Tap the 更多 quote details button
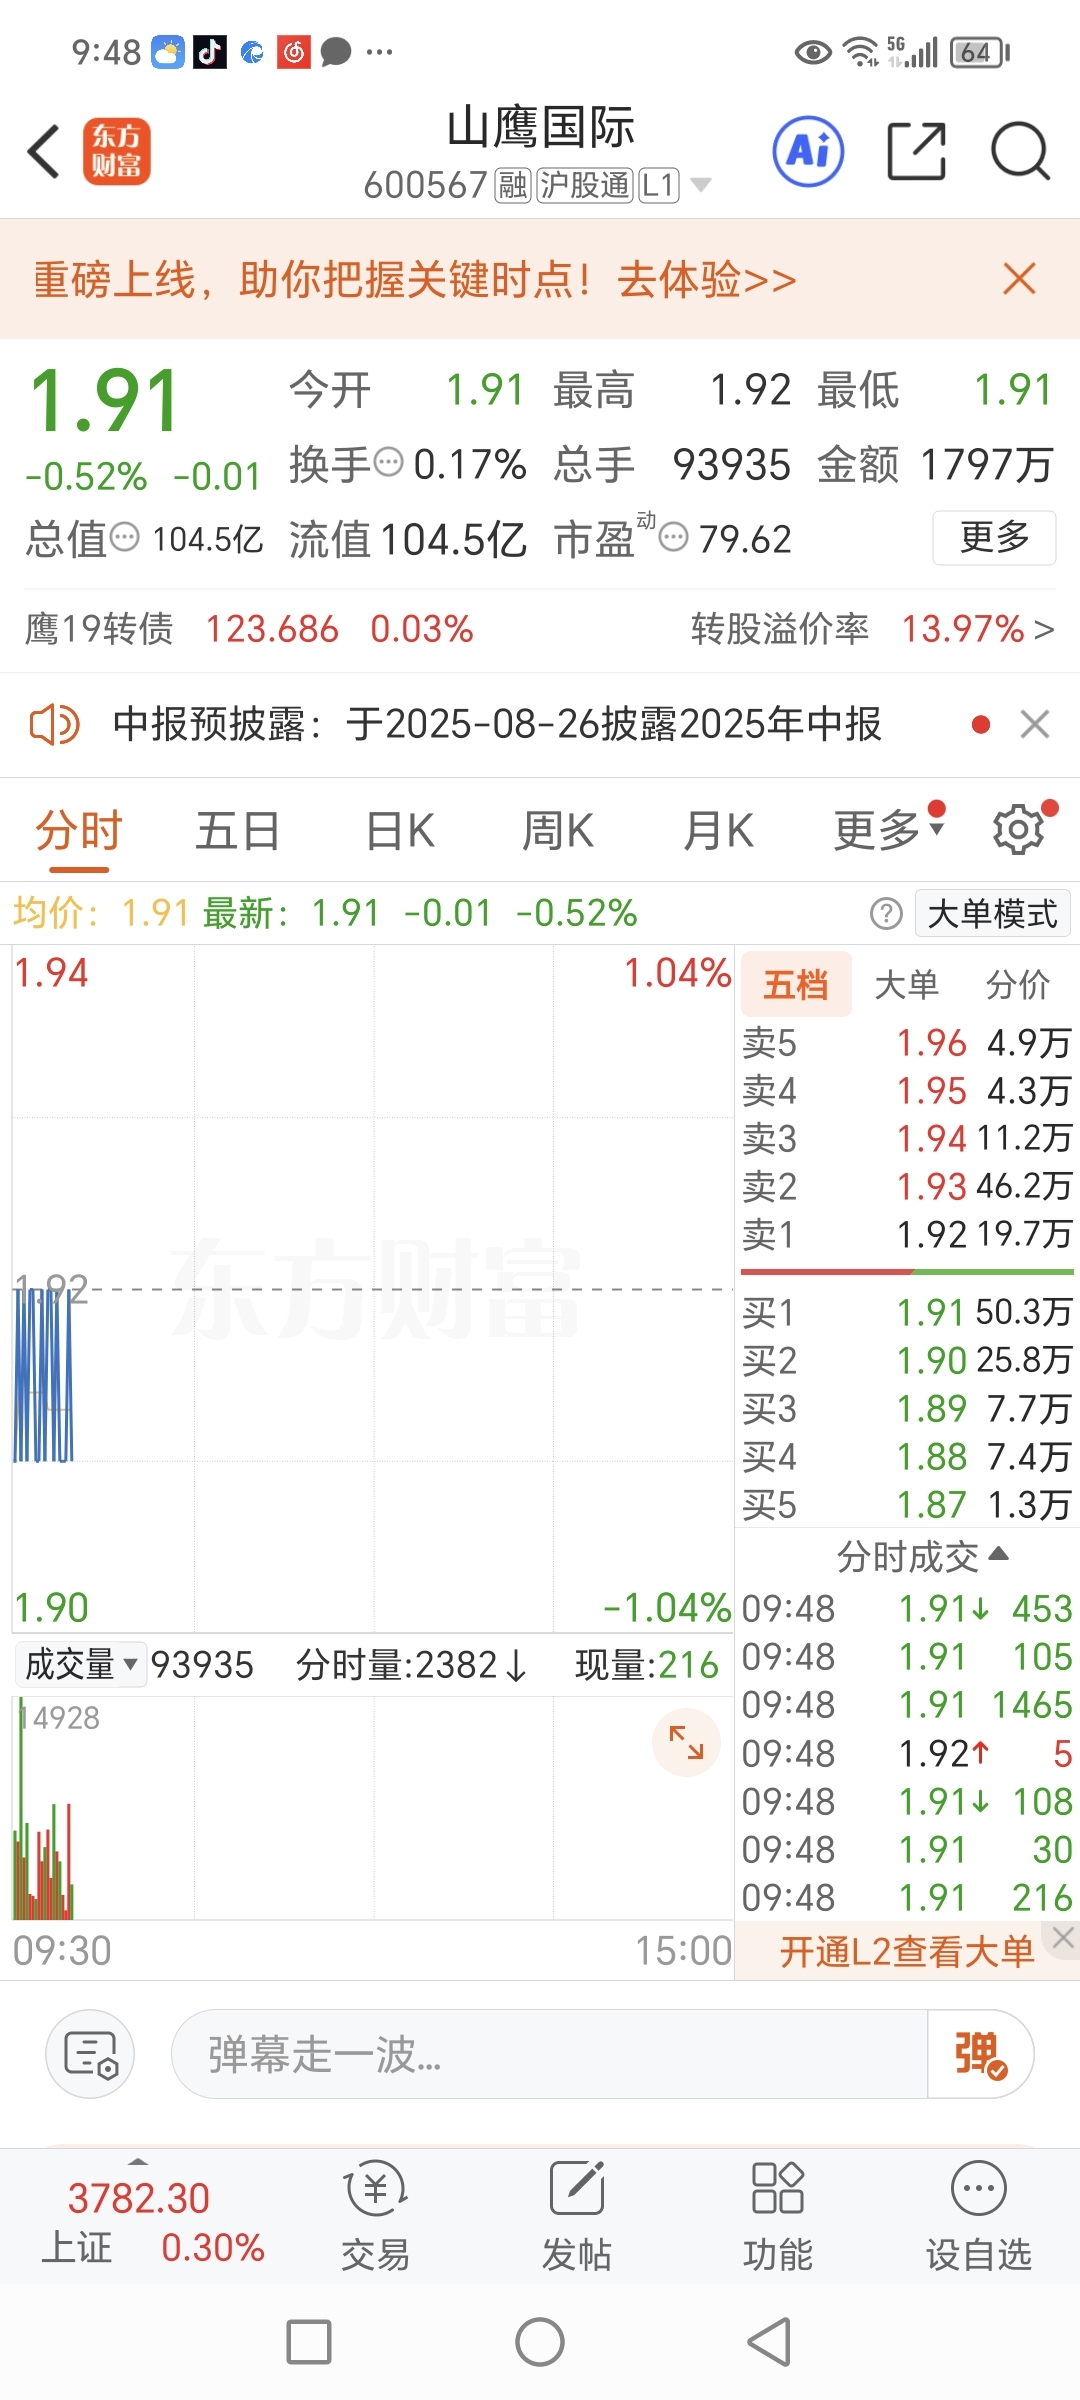The height and width of the screenshot is (2400, 1080). [994, 538]
